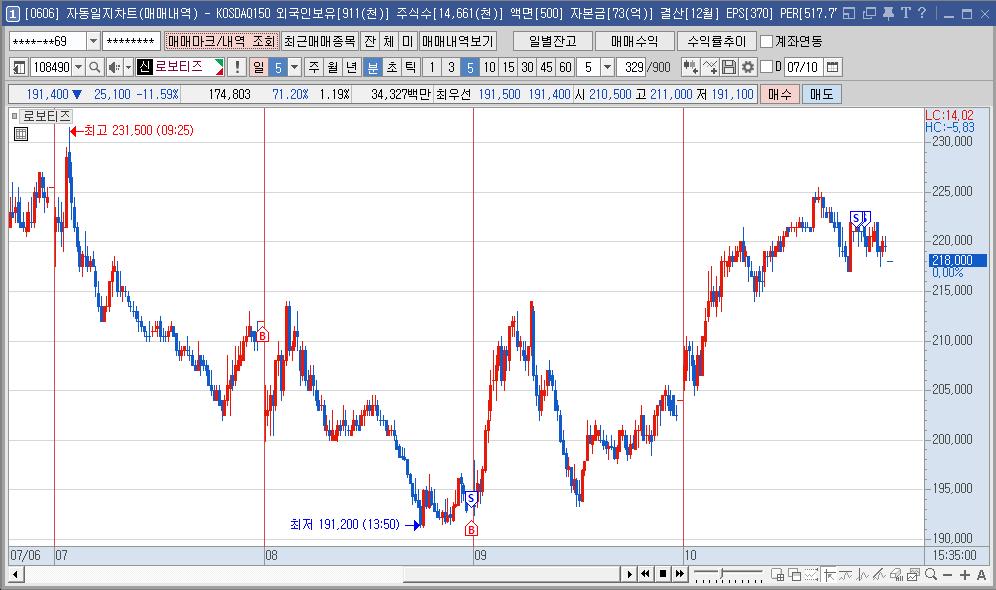The height and width of the screenshot is (590, 996).
Task: Tick the D checkbox beside the date field
Action: pyautogui.click(x=767, y=67)
